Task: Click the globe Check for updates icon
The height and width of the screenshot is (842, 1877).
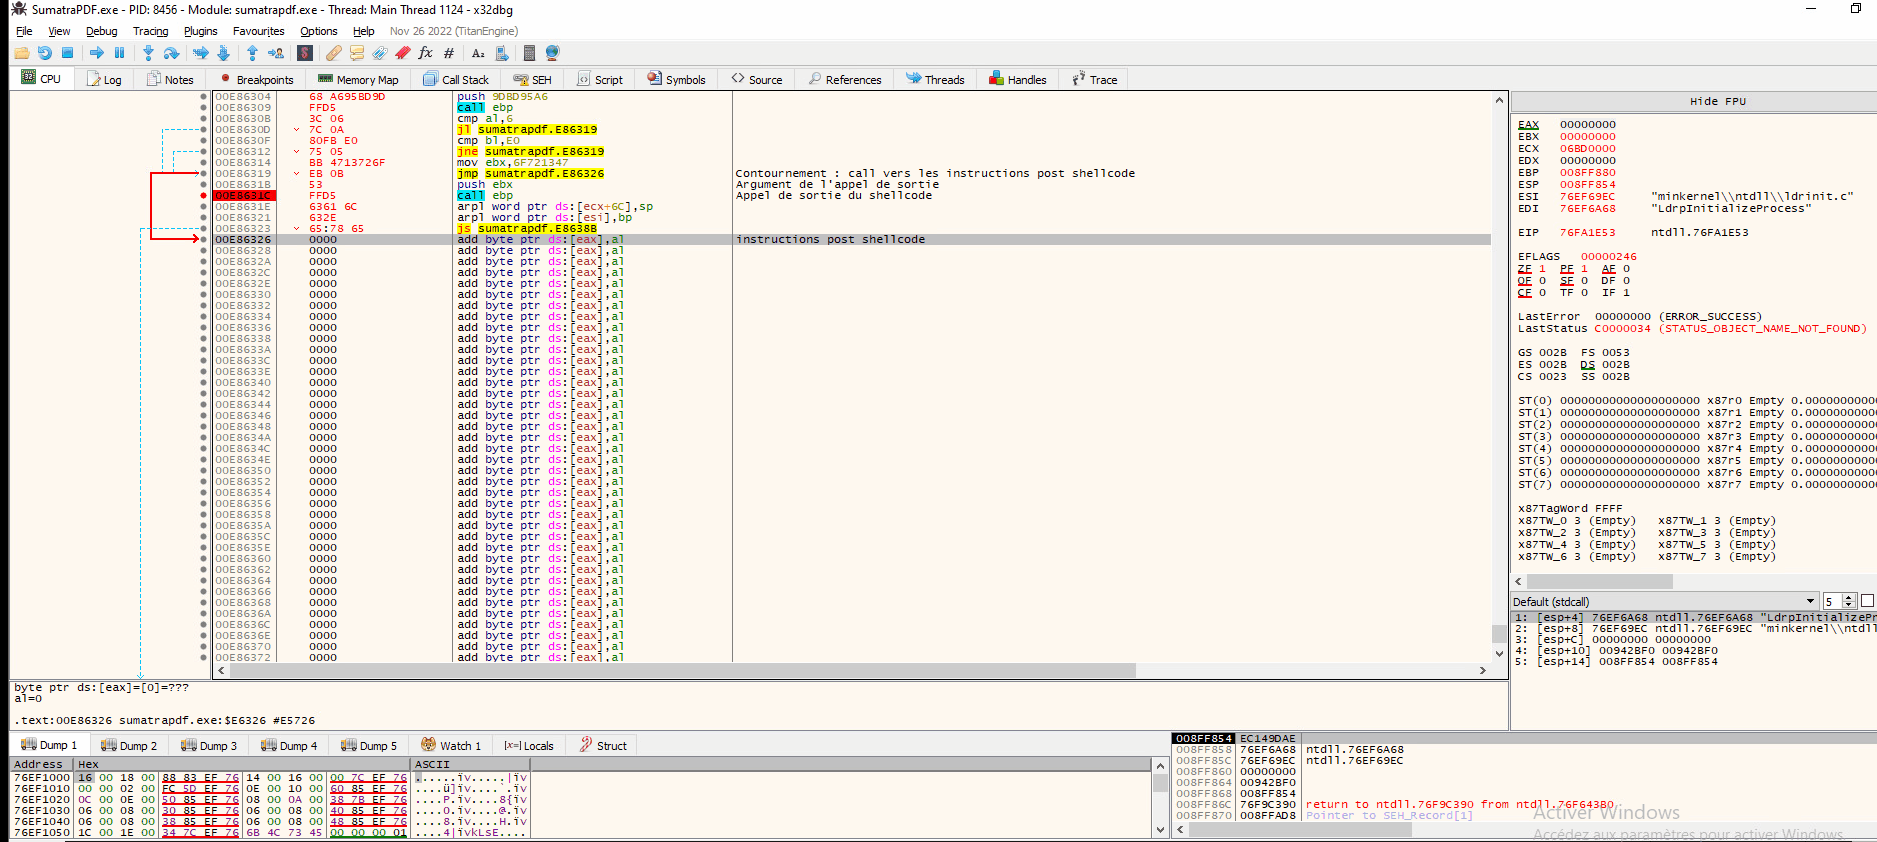Action: [552, 53]
